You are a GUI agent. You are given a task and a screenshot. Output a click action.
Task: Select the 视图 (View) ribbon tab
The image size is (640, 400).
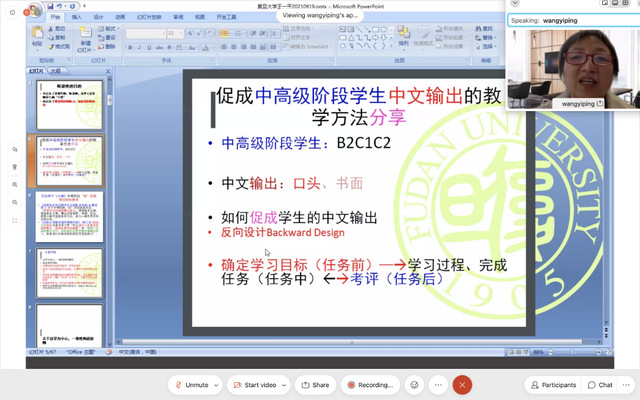click(x=200, y=17)
